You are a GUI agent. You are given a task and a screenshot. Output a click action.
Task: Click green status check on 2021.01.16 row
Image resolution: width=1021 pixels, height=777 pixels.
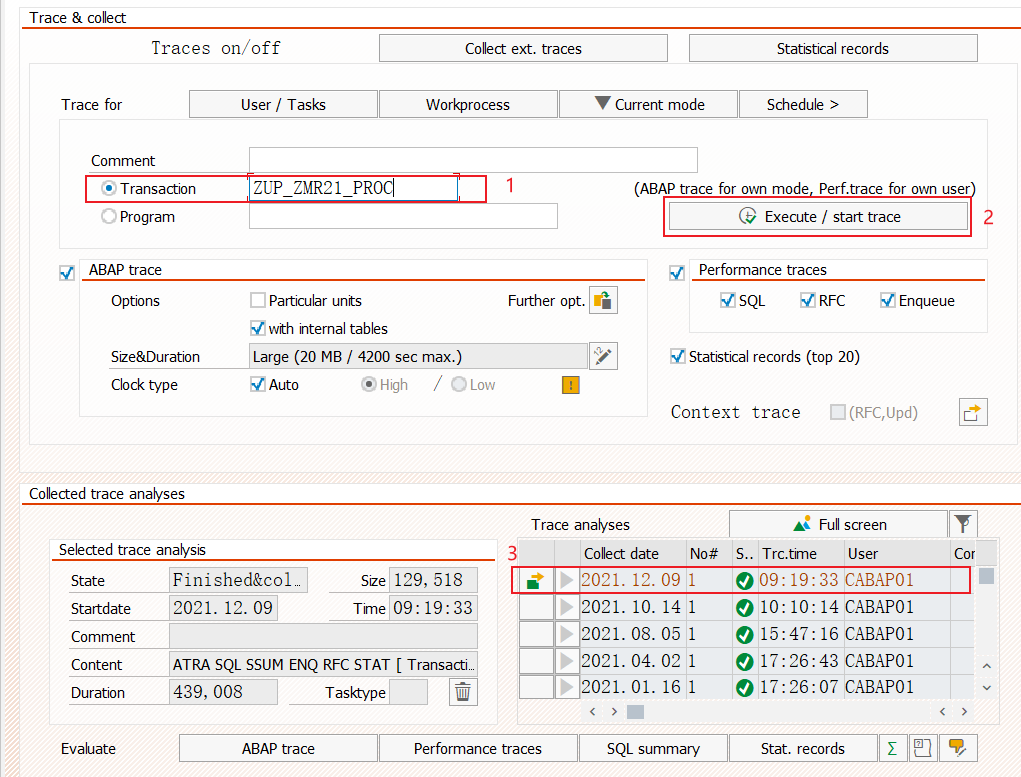tap(744, 688)
